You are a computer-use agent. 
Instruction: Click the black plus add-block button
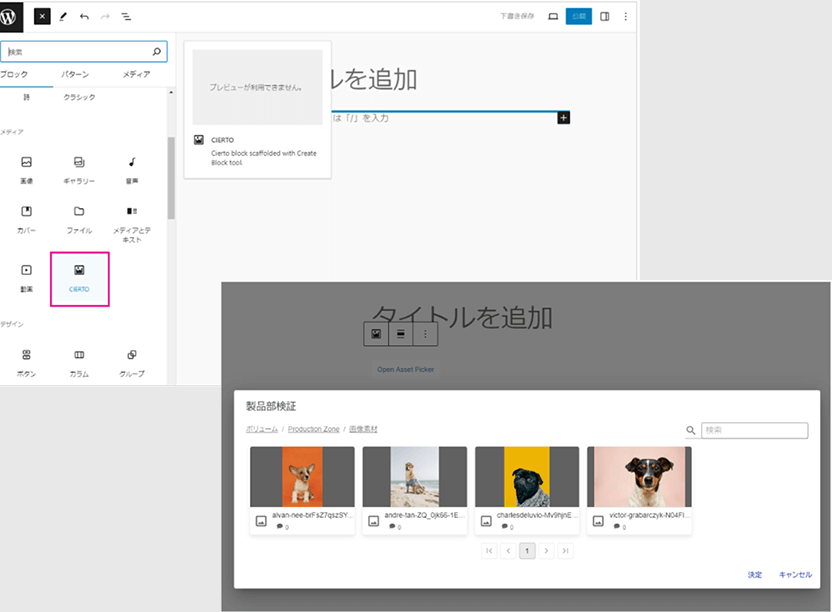click(x=564, y=117)
